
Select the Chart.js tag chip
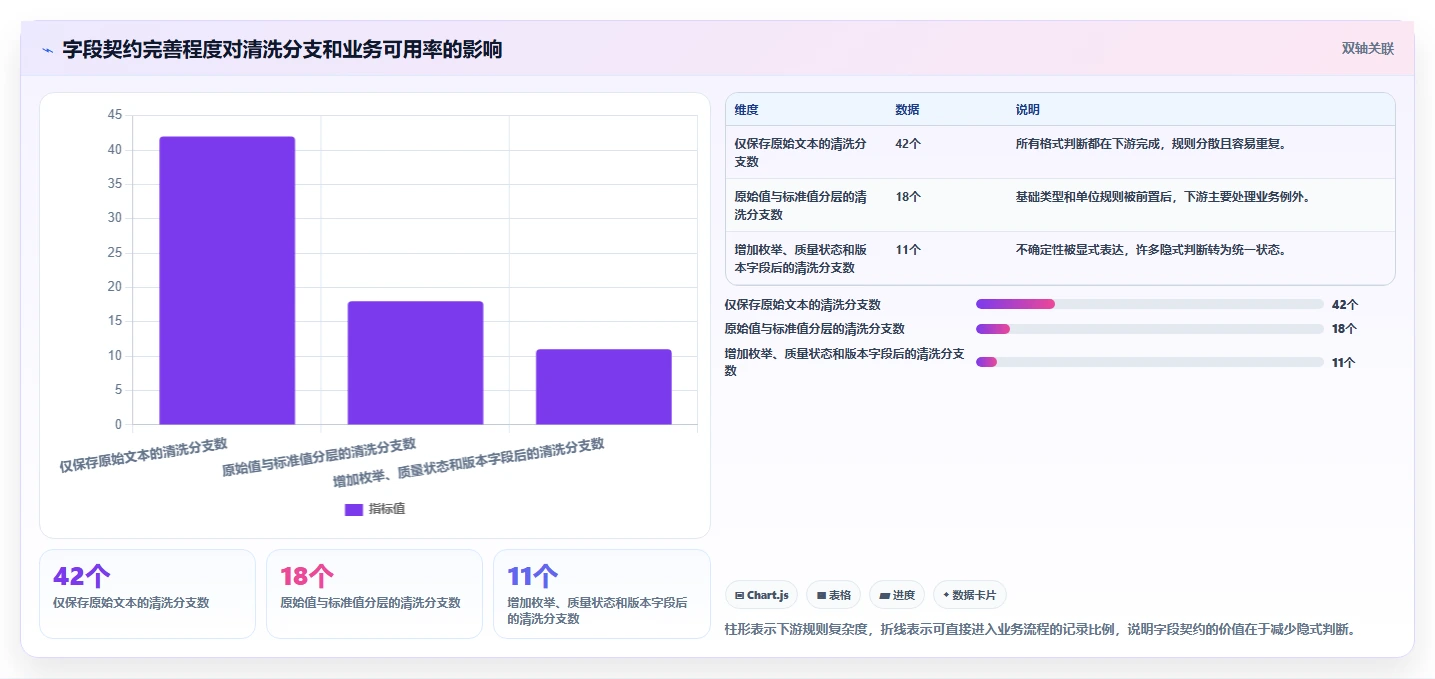761,595
